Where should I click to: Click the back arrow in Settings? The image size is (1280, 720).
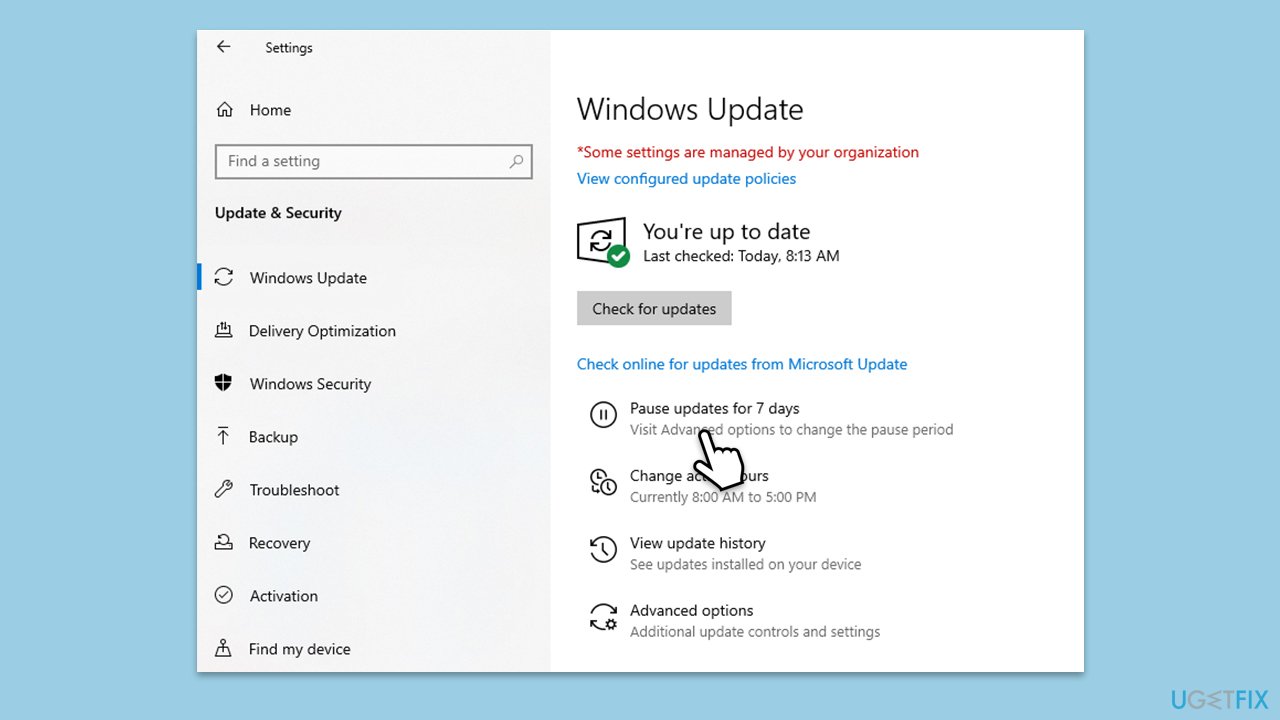click(x=223, y=47)
